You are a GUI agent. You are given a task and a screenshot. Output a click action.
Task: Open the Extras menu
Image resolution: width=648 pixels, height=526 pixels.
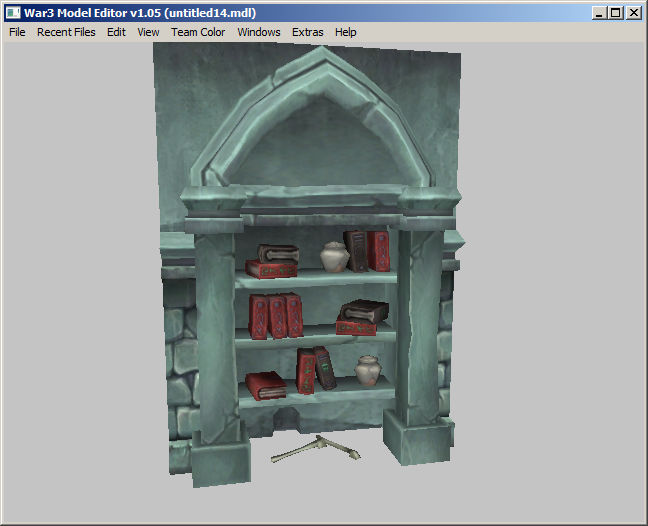pyautogui.click(x=307, y=32)
